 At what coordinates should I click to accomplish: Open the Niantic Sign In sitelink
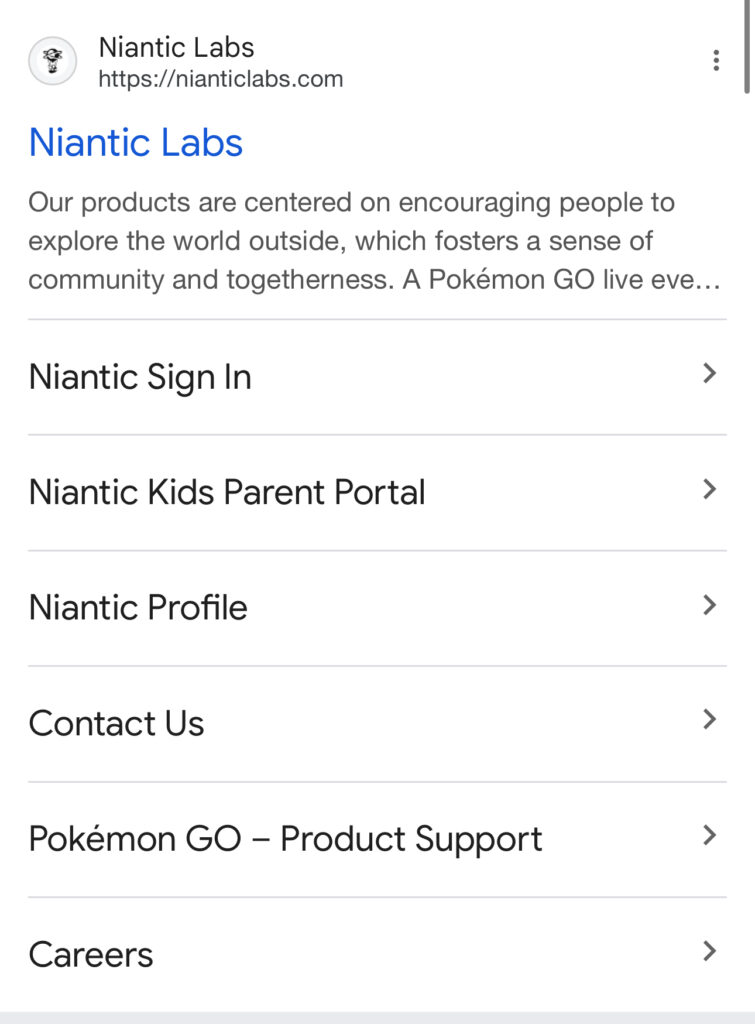coord(140,378)
